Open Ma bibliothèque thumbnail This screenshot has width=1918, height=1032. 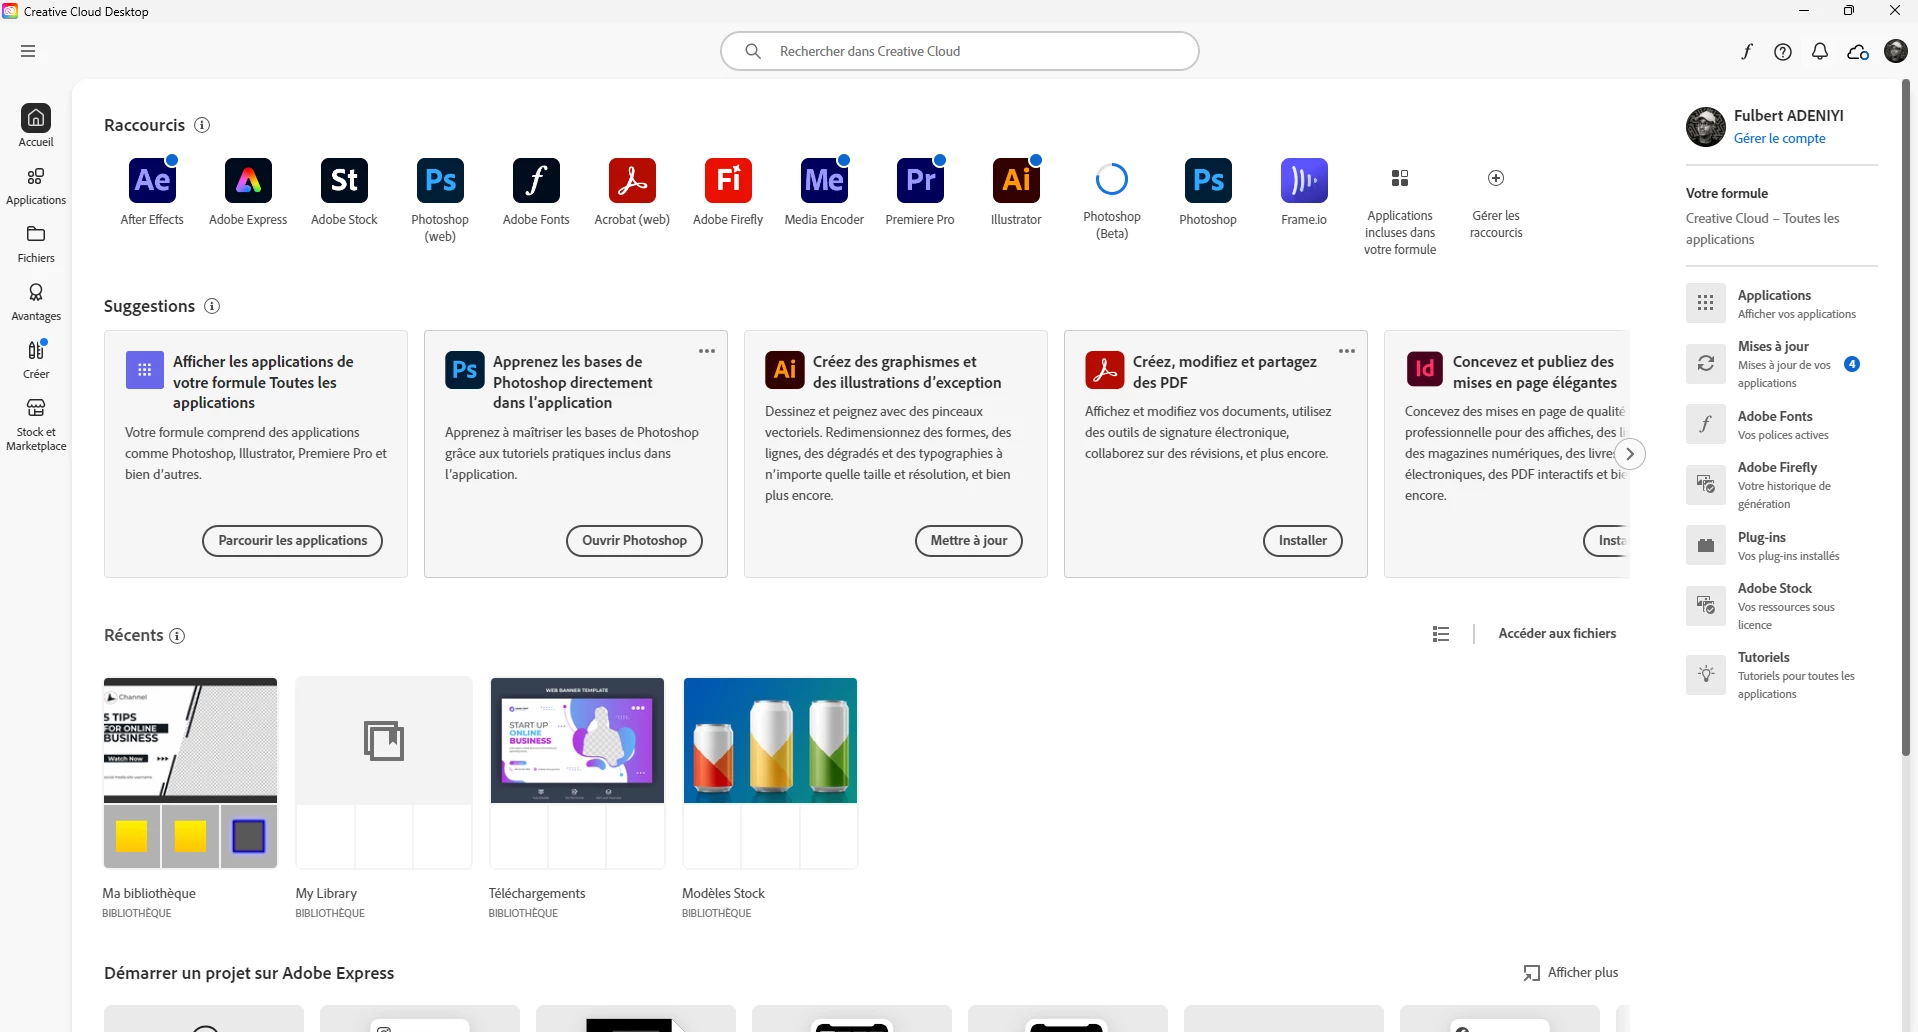click(x=190, y=773)
